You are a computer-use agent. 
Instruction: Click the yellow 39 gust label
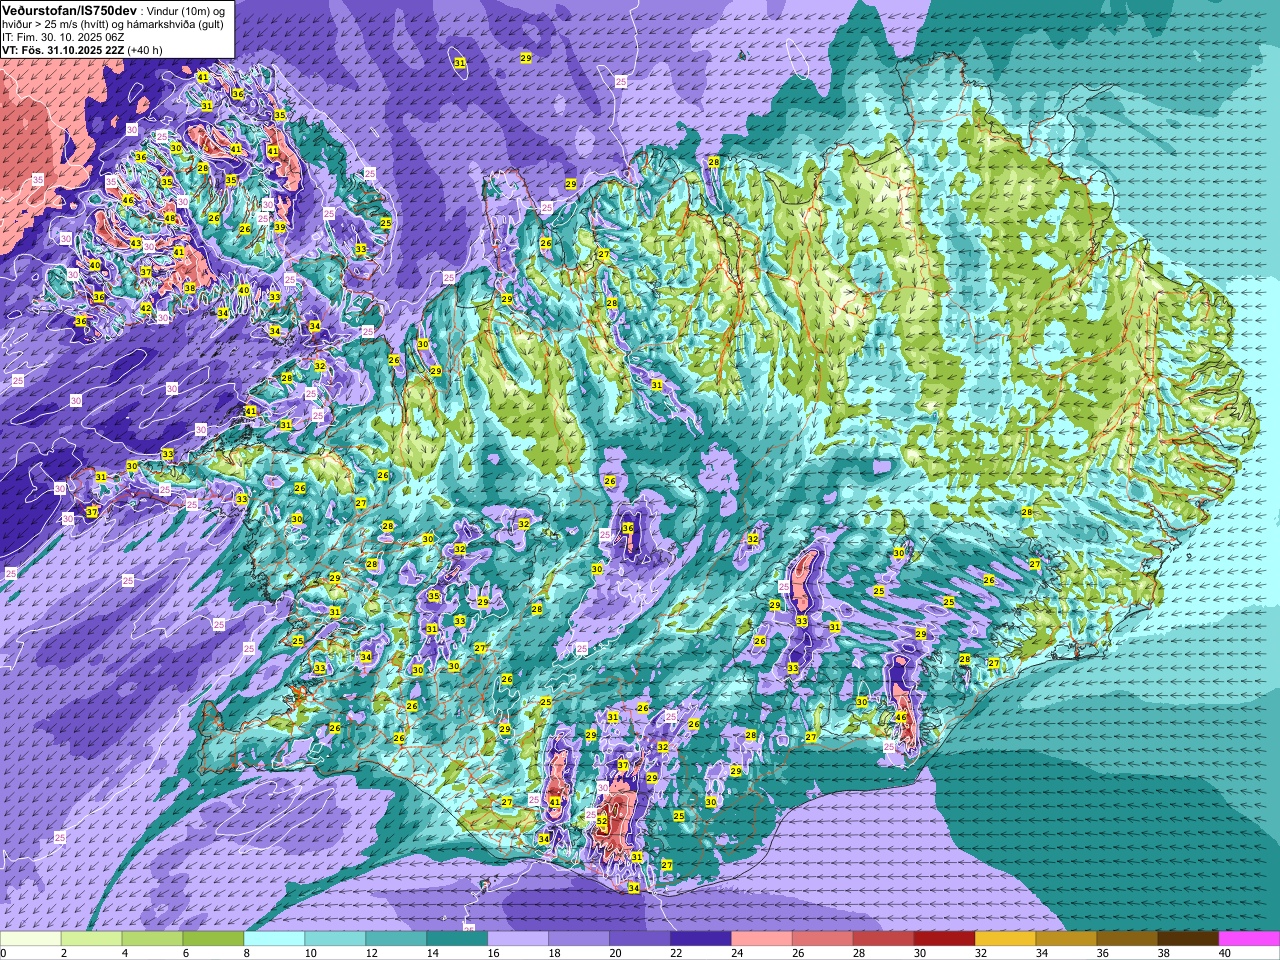[280, 227]
